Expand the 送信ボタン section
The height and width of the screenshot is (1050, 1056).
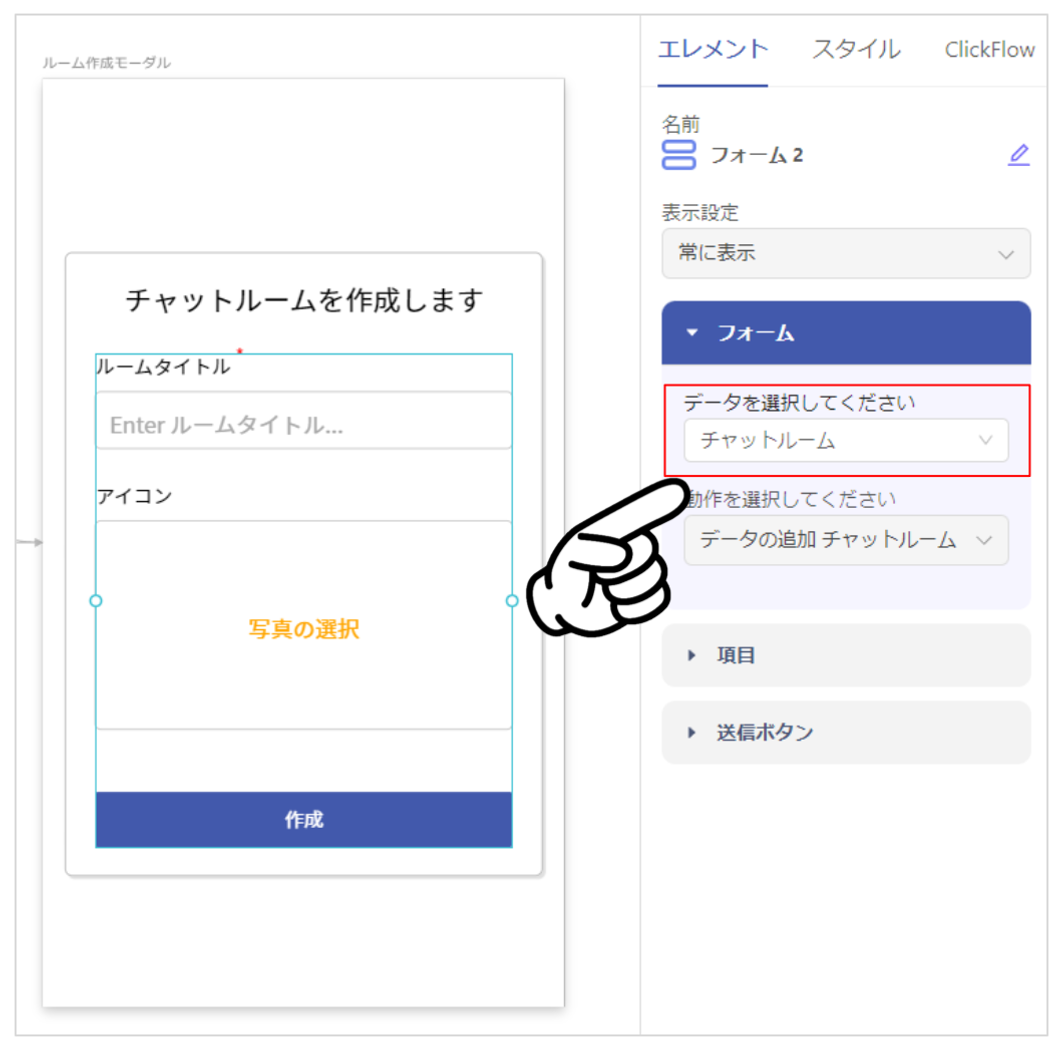[x=846, y=732]
